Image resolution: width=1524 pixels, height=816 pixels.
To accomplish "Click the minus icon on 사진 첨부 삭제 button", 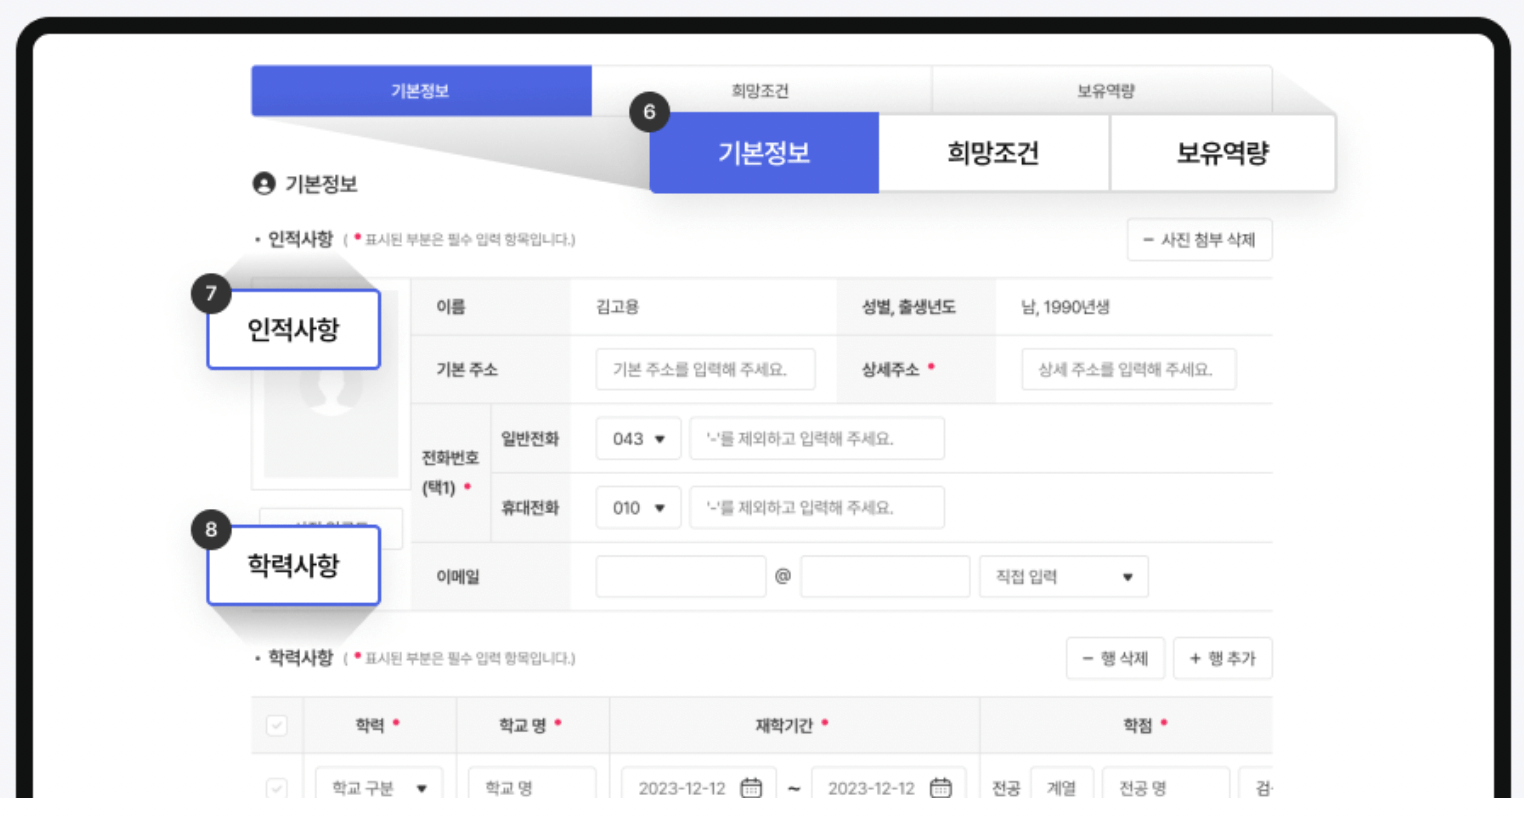I will [x=1150, y=239].
